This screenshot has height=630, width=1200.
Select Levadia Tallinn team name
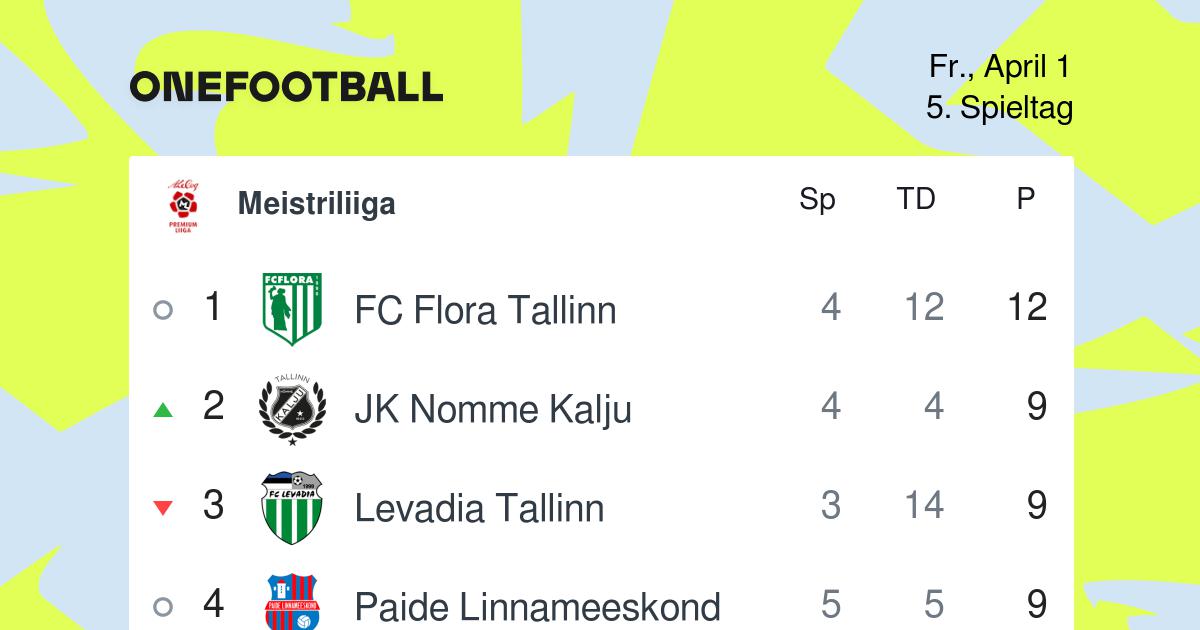479,508
